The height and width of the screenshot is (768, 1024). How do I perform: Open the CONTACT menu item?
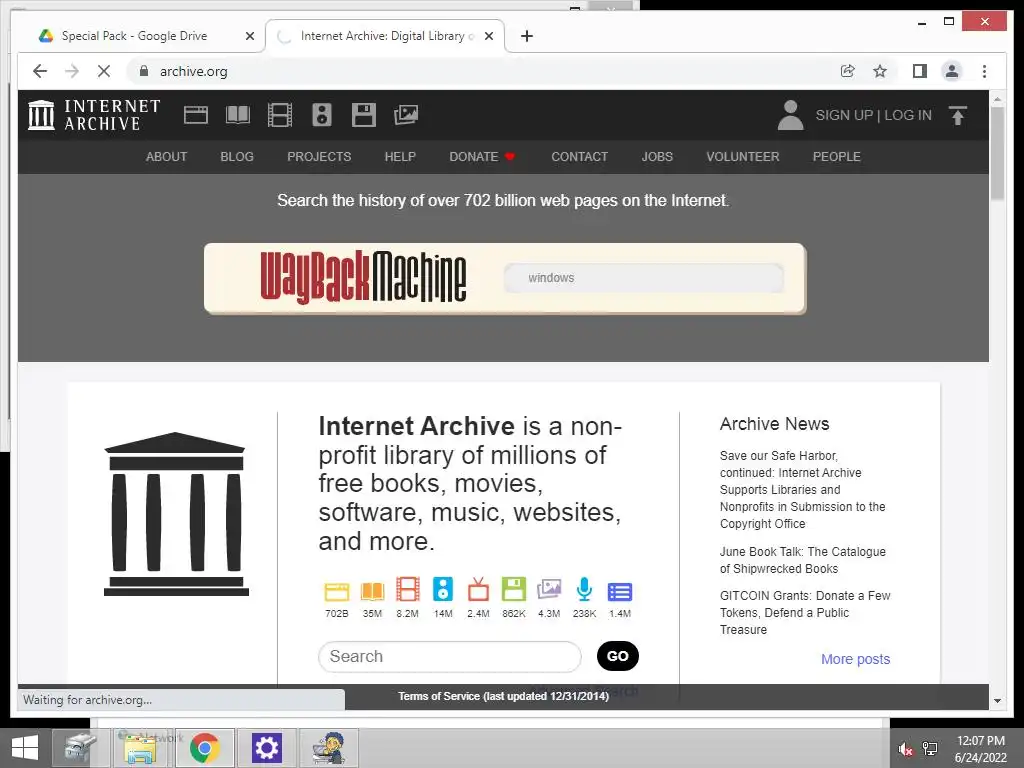pos(579,157)
